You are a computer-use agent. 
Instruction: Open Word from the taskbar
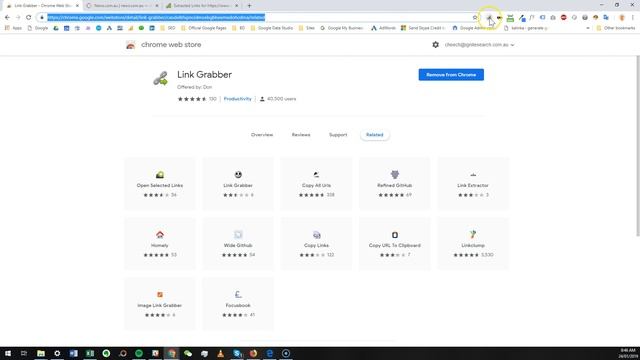73,353
